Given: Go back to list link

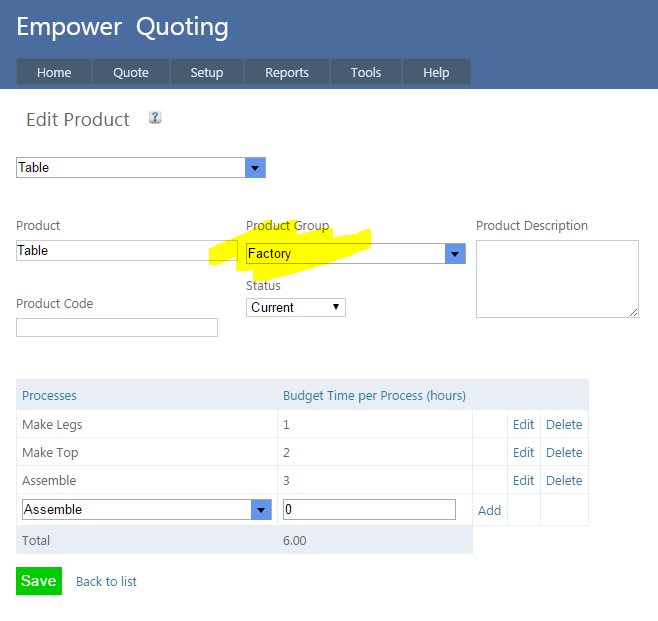Looking at the screenshot, I should coord(106,582).
